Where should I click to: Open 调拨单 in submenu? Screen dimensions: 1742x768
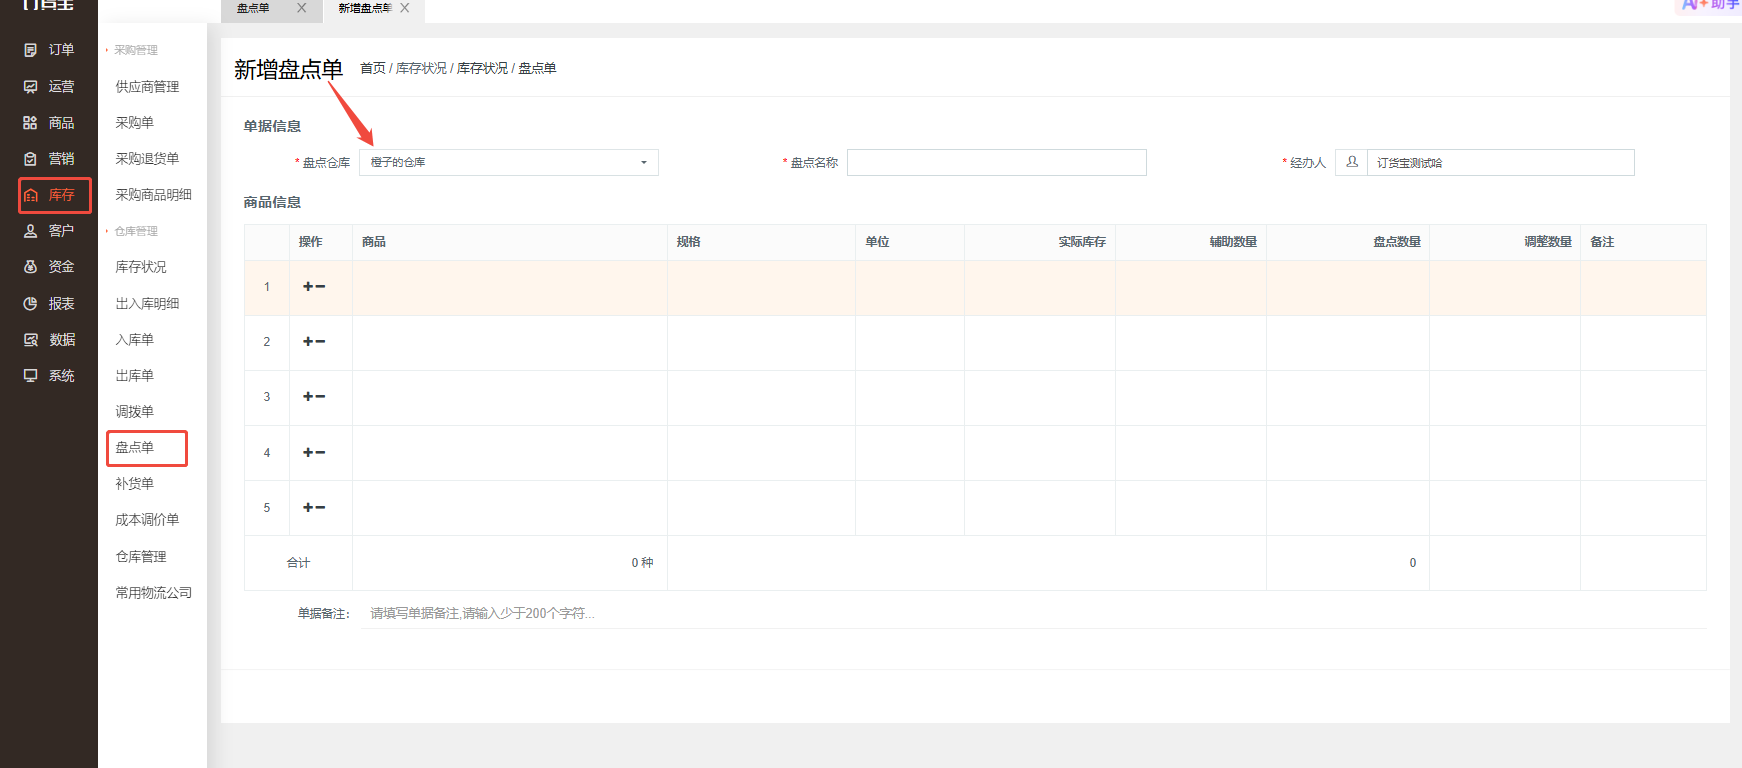coord(134,412)
